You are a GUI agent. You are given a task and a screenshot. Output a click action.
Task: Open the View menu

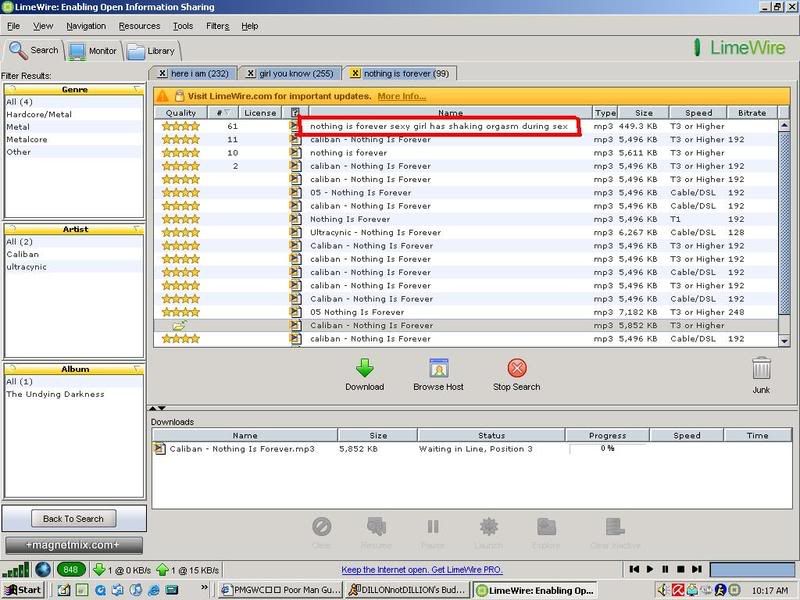(x=43, y=26)
